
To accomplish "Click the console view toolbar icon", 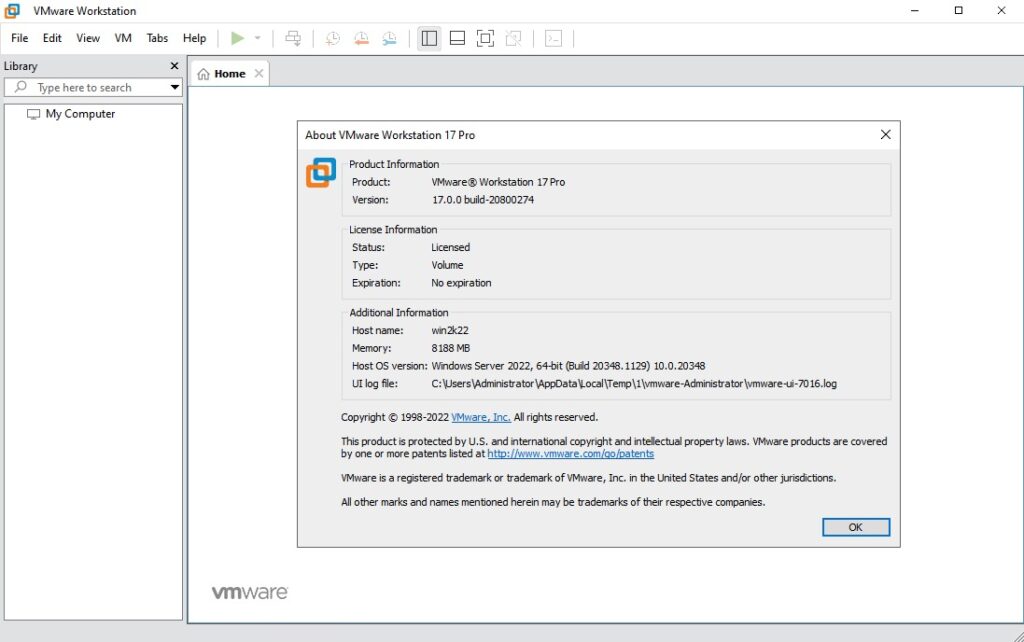I will pyautogui.click(x=554, y=39).
